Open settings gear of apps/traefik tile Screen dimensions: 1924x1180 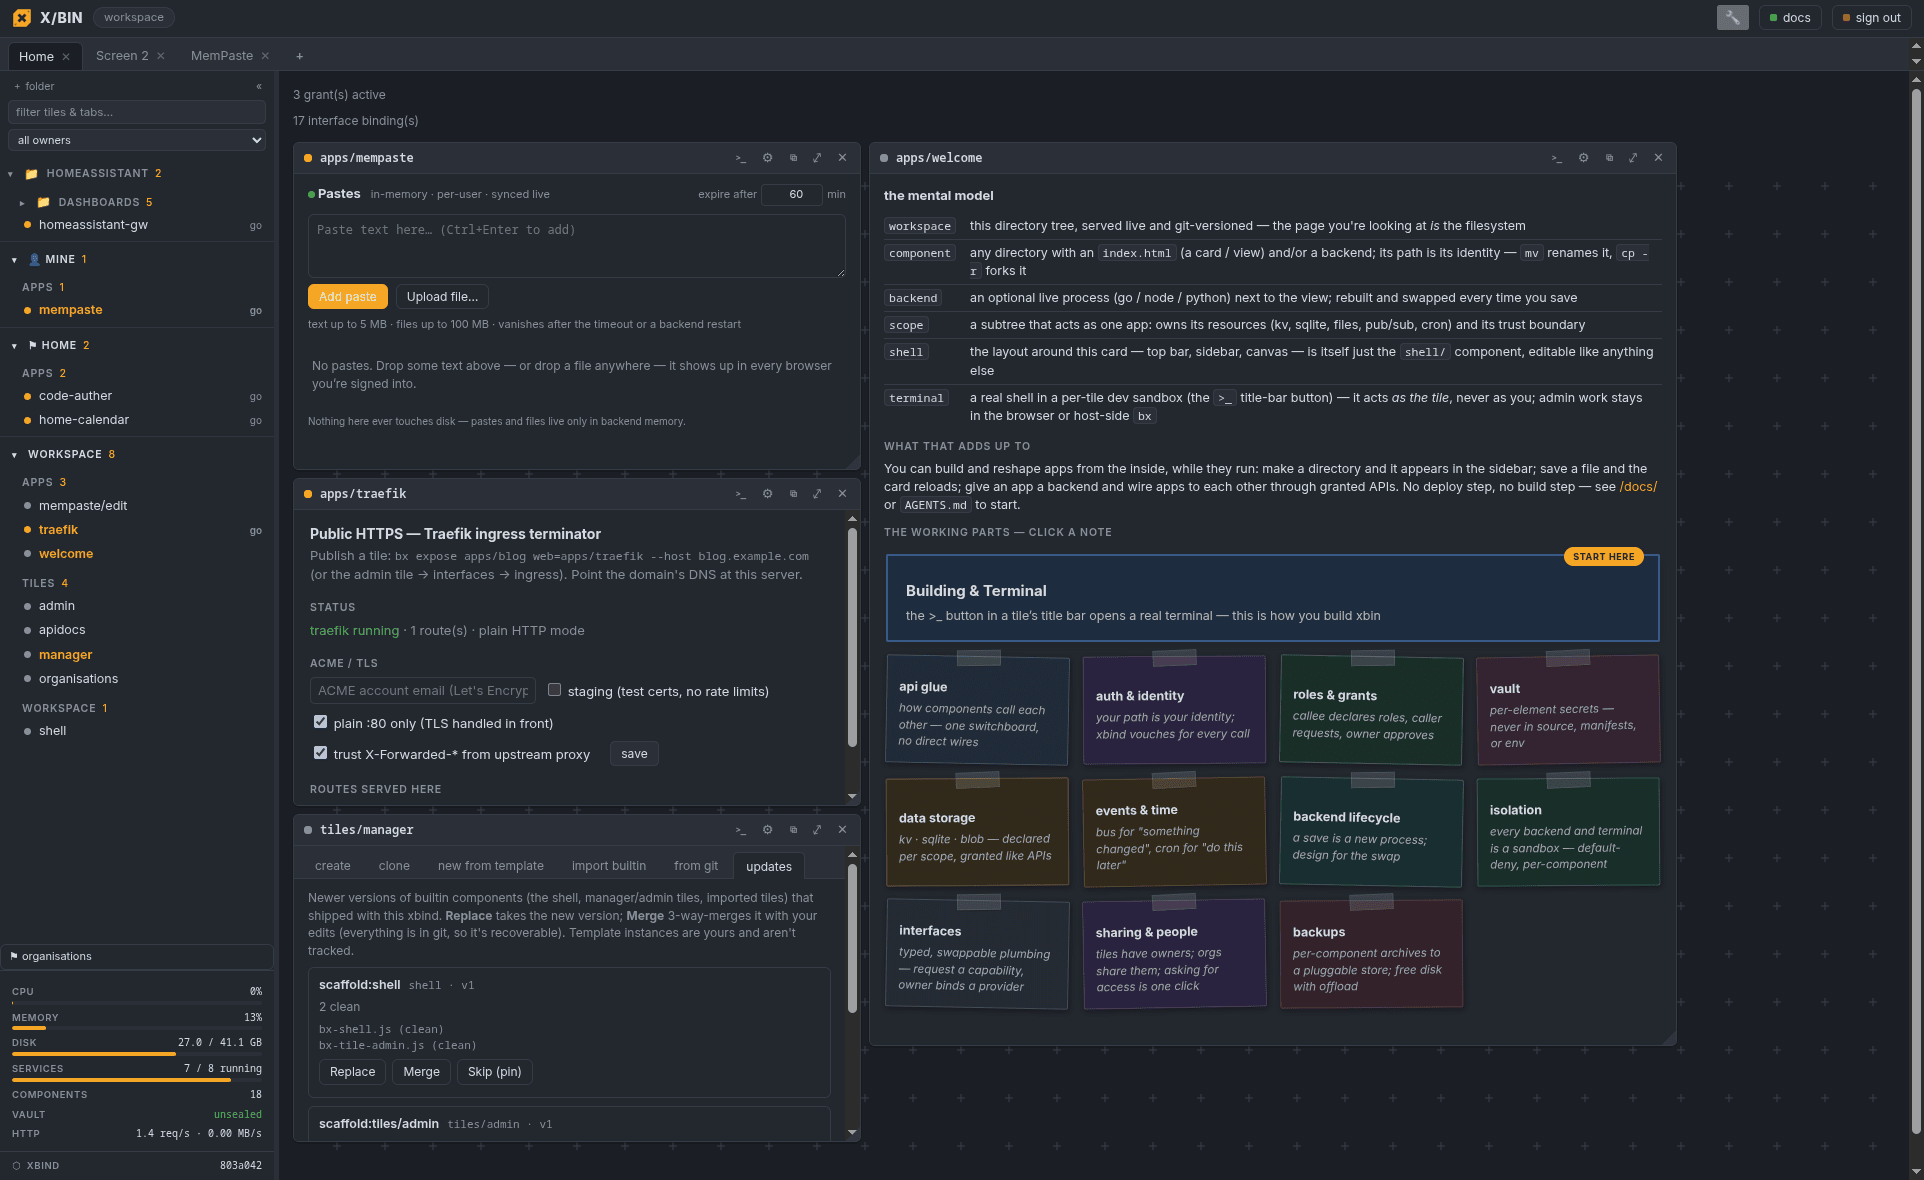tap(767, 494)
